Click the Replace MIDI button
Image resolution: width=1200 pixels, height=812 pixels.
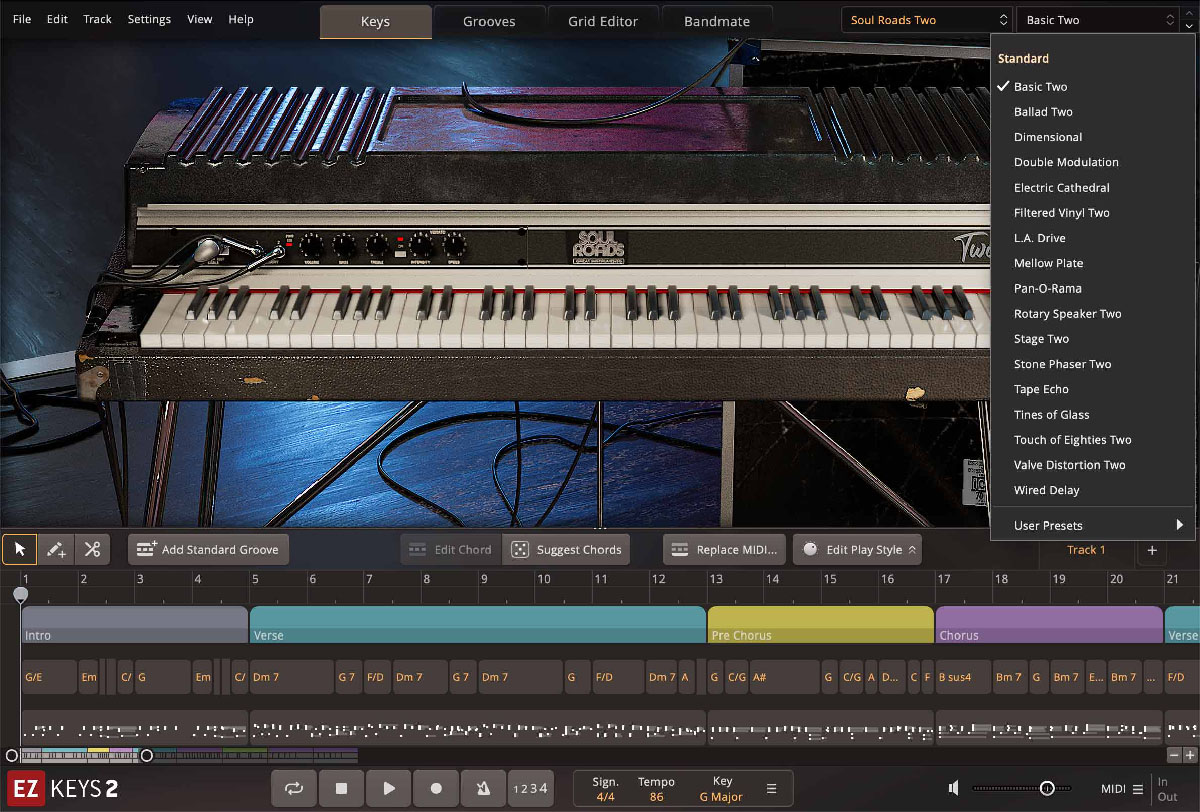pyautogui.click(x=724, y=549)
